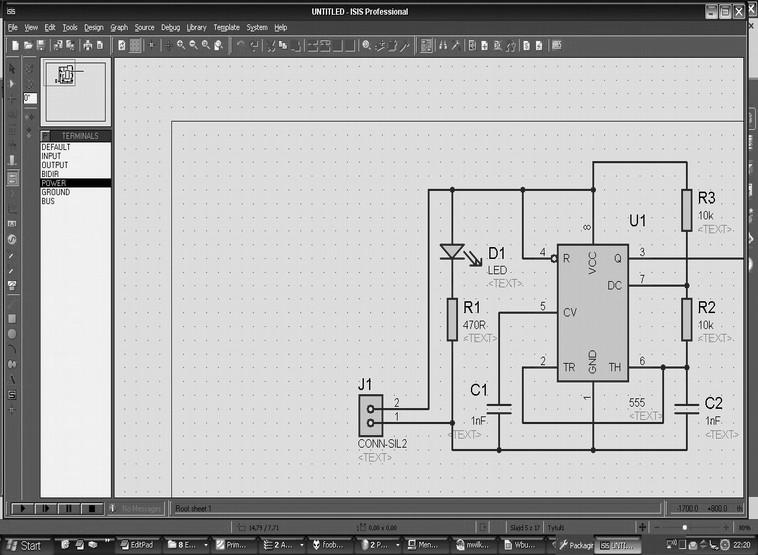
Task: Select the Generator mode sine wave tool
Action: (13, 240)
